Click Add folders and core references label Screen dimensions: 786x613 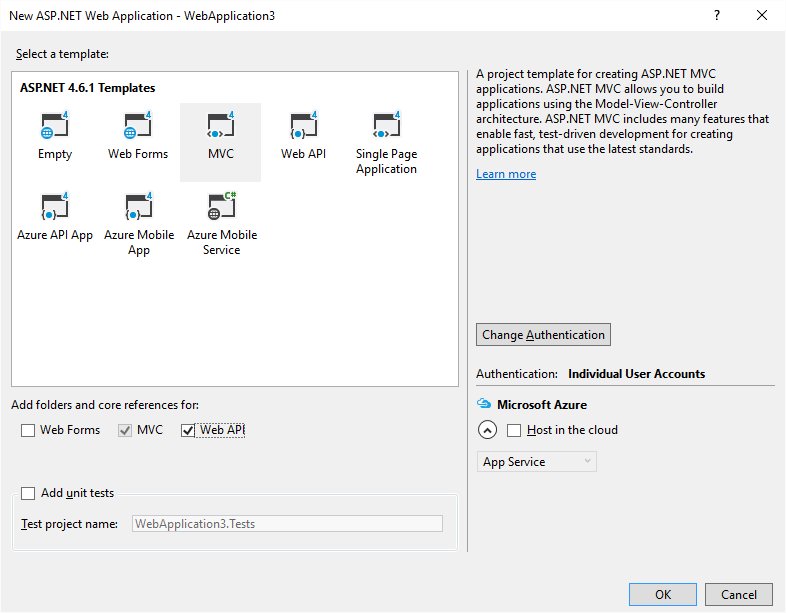[x=105, y=404]
